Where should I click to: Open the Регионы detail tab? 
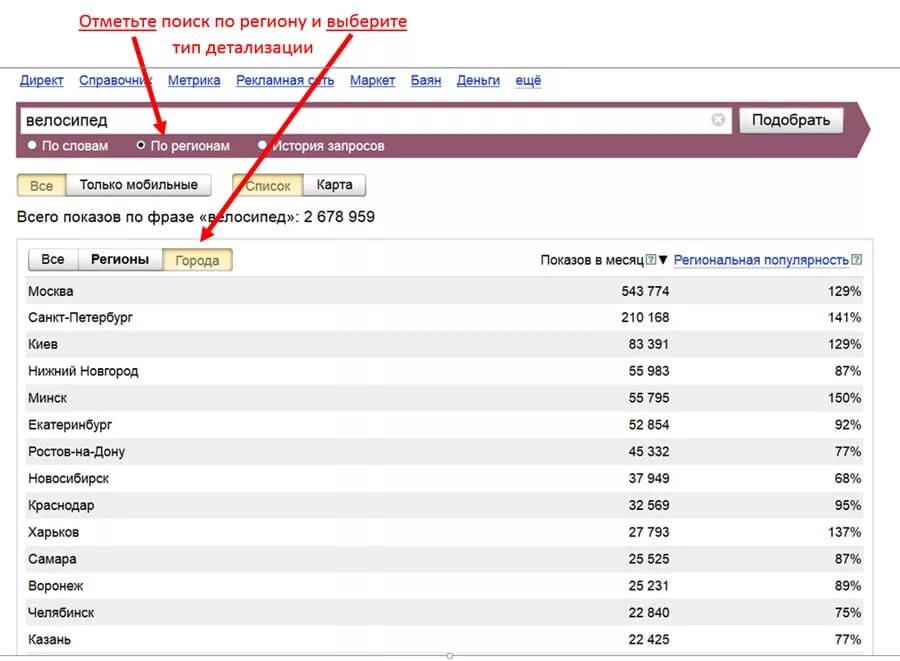120,259
